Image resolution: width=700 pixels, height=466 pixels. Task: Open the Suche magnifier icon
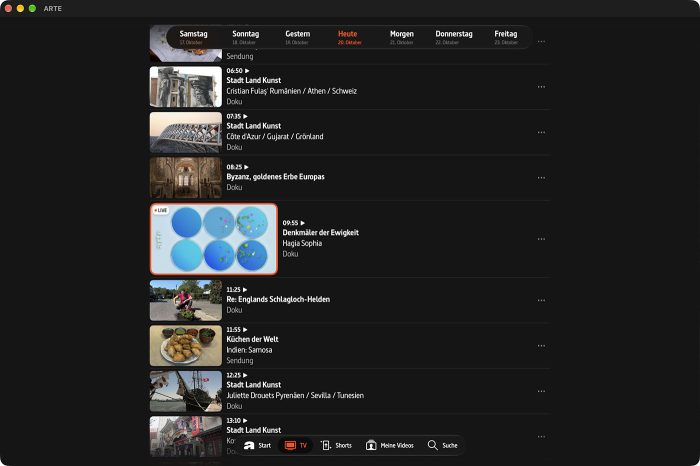click(x=433, y=445)
